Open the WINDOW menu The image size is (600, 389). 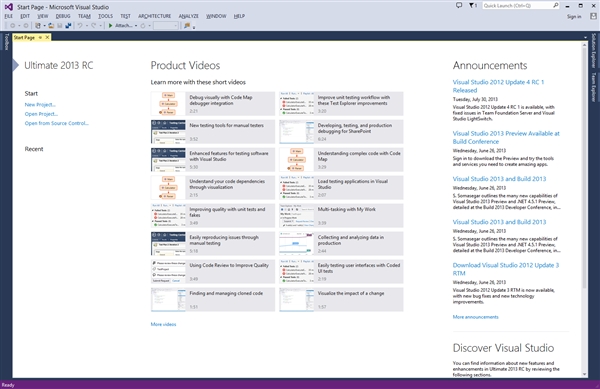pyautogui.click(x=216, y=16)
